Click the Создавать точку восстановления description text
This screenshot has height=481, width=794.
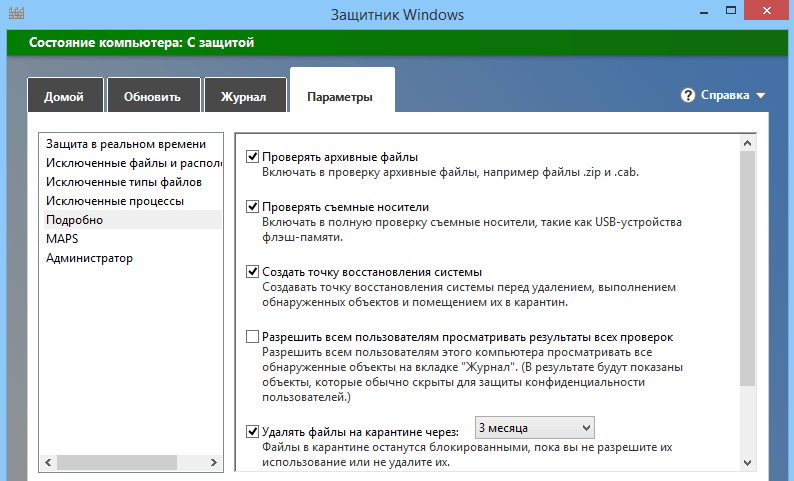pos(468,295)
